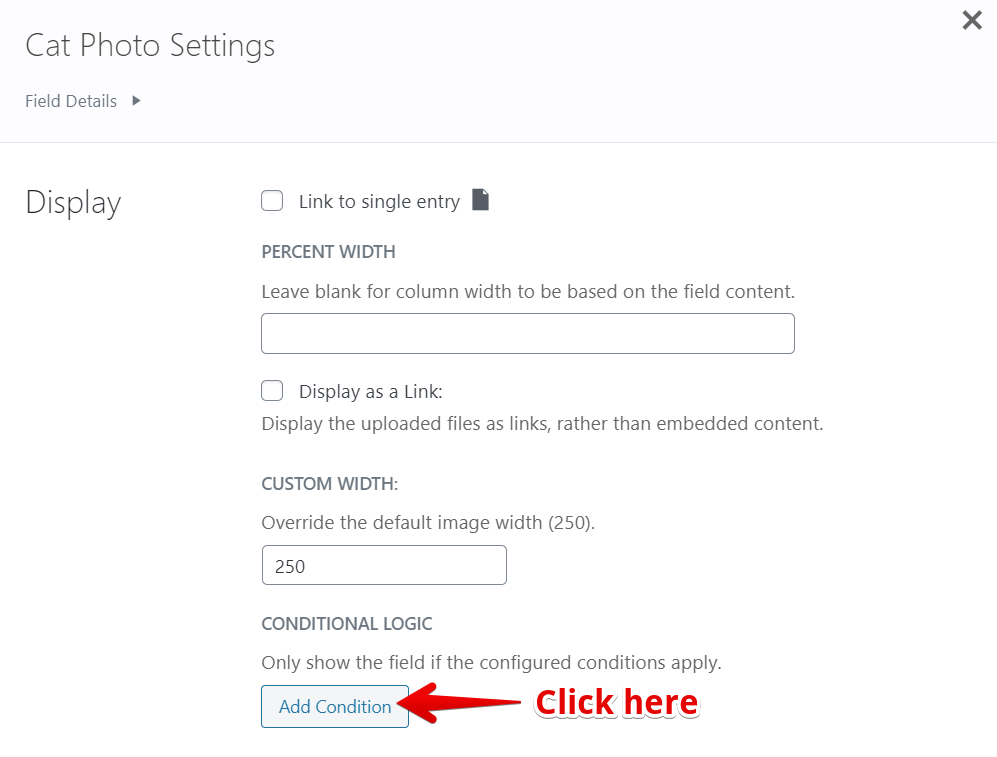Focus the Percent Width input field

(x=527, y=333)
